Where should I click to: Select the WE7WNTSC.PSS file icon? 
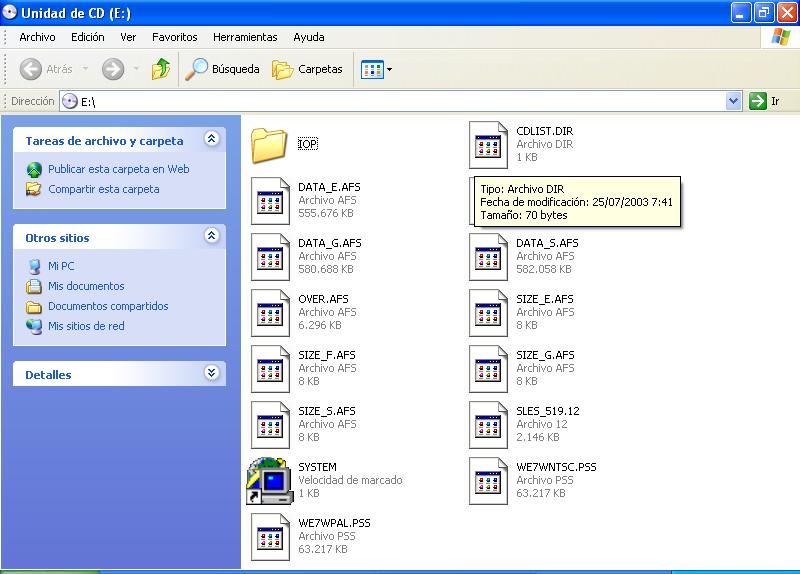(x=488, y=482)
